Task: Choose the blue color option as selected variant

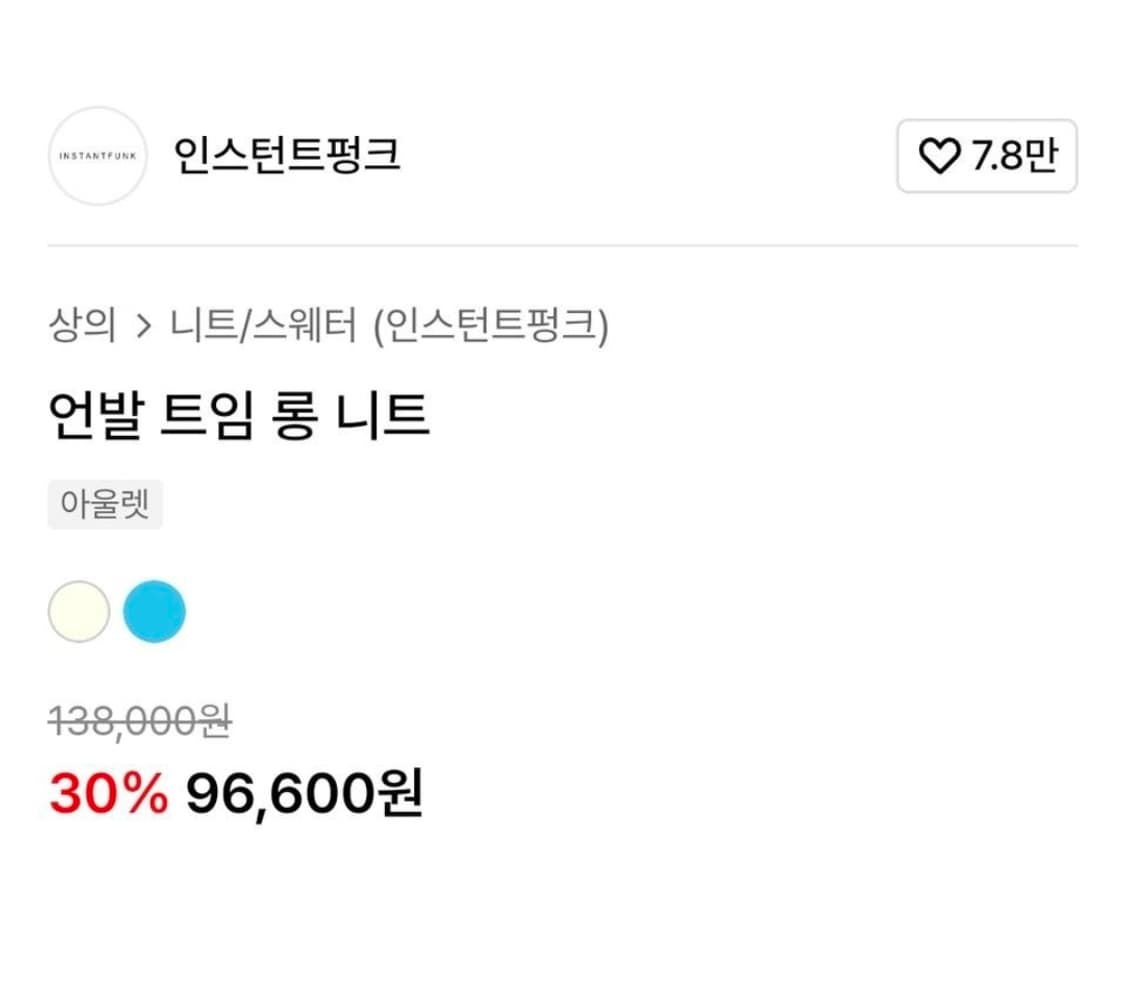Action: point(155,611)
